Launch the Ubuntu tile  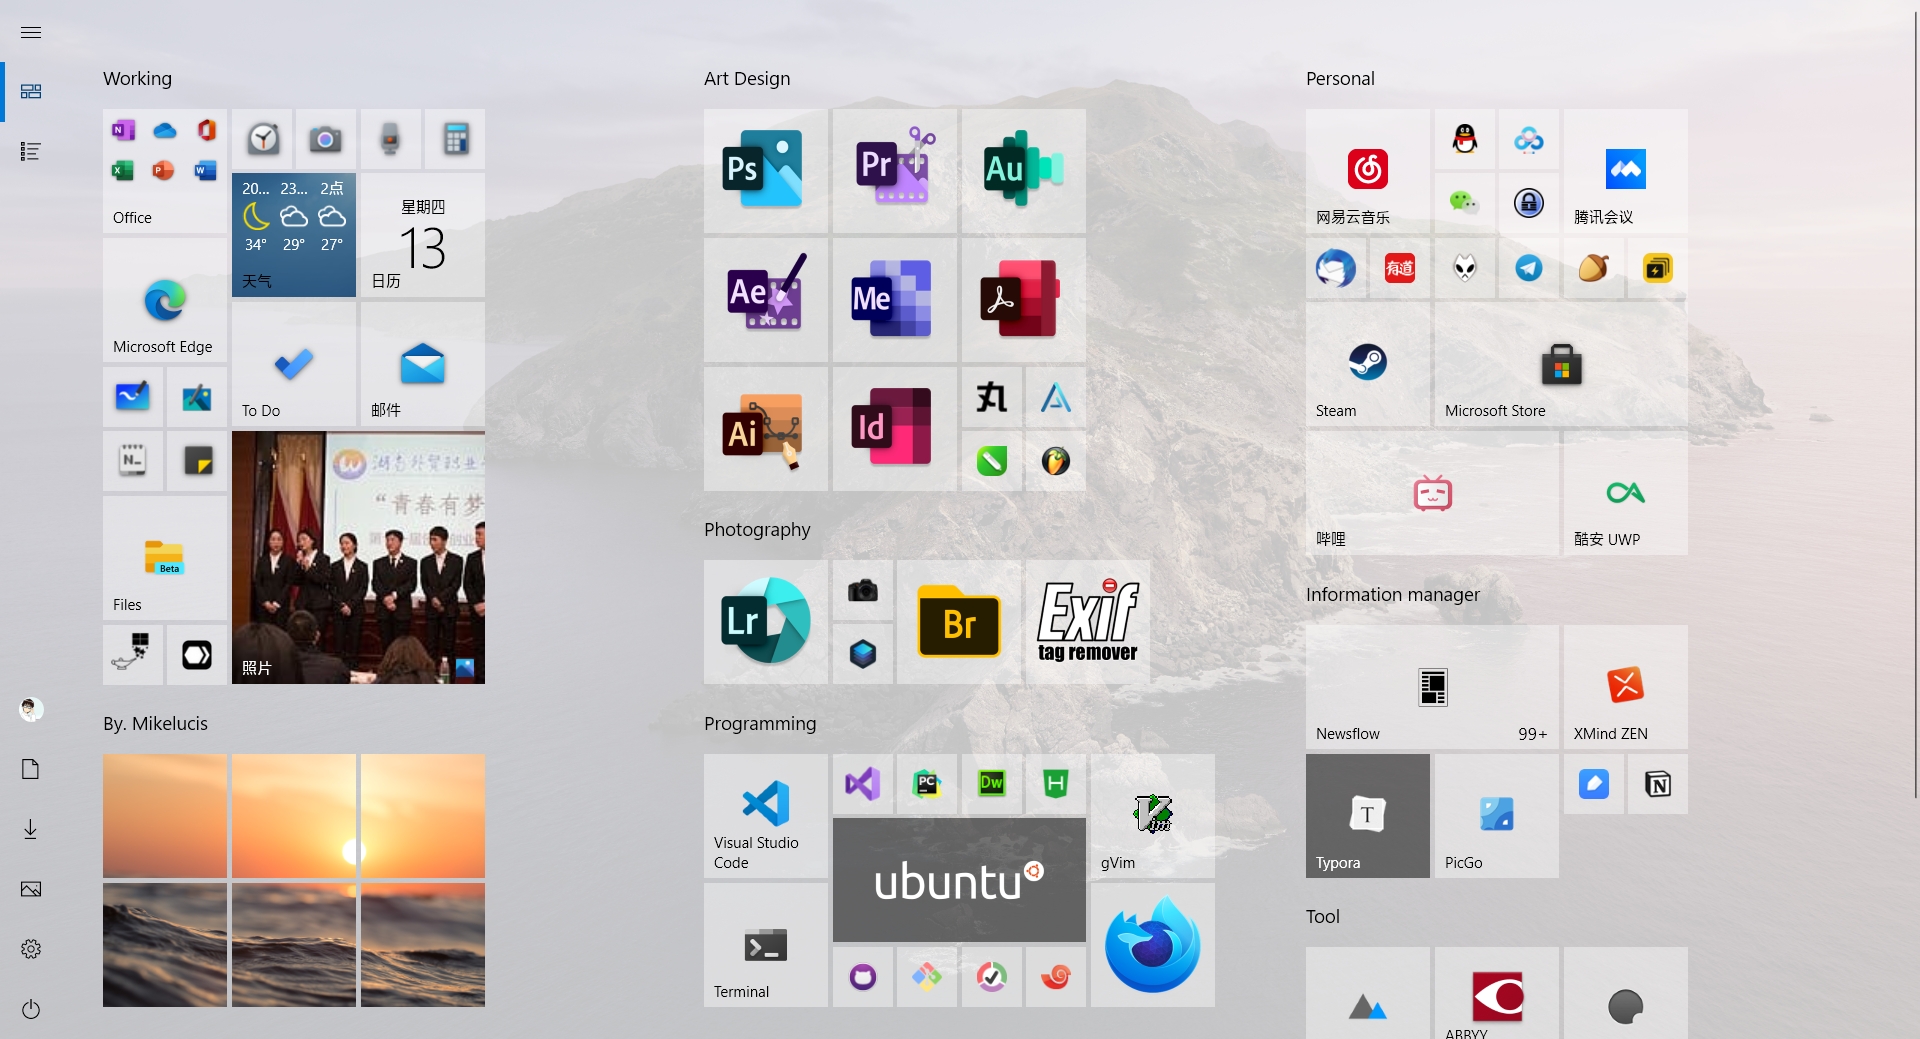pyautogui.click(x=959, y=880)
